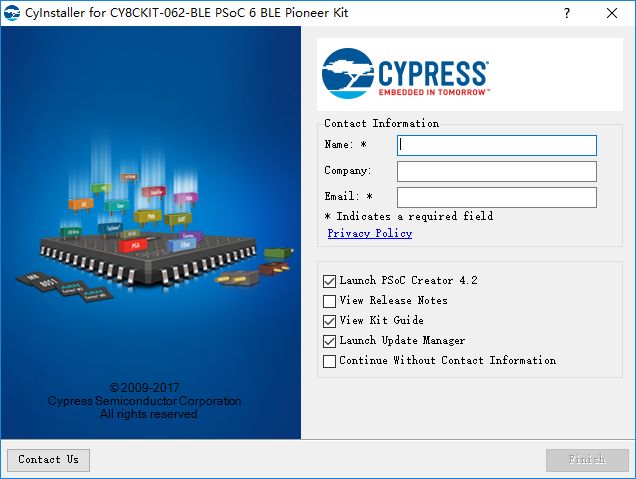The height and width of the screenshot is (479, 636).
Task: Click the Contact Us button
Action: [48, 460]
